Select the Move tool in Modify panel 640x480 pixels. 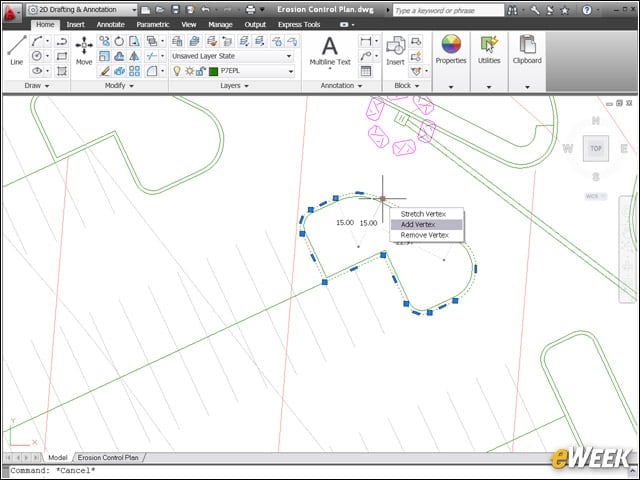(84, 51)
